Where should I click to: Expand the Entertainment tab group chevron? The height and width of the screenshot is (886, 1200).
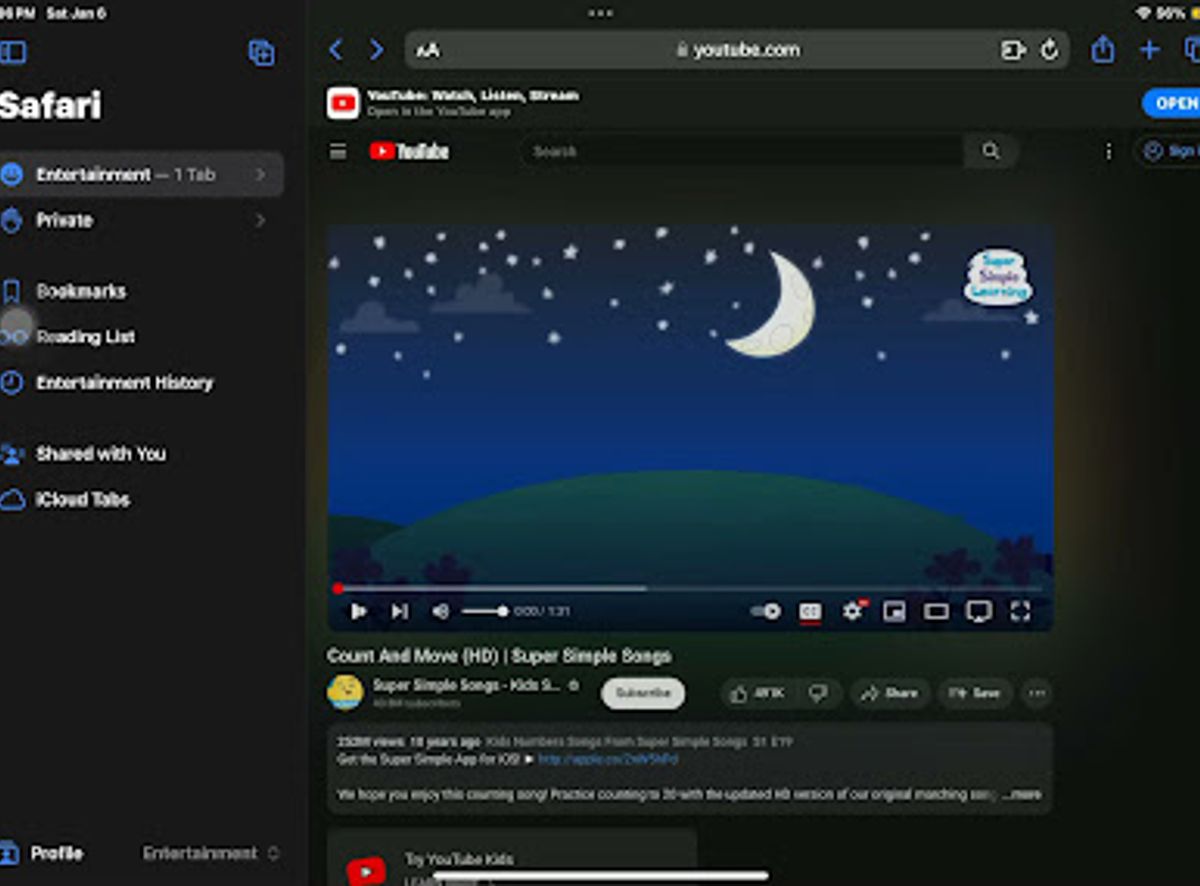click(260, 175)
